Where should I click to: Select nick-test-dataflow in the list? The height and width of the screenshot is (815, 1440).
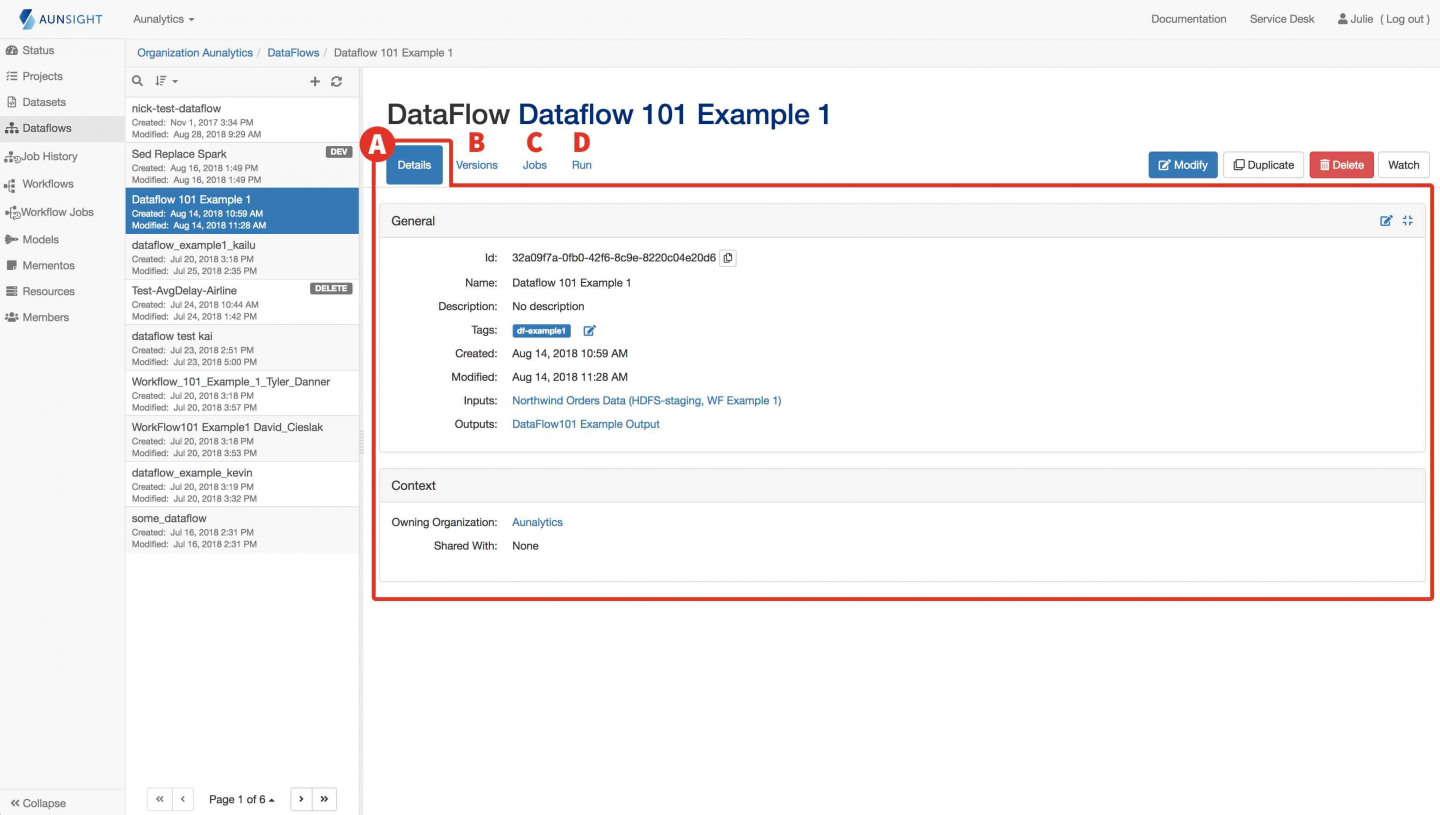pyautogui.click(x=242, y=120)
